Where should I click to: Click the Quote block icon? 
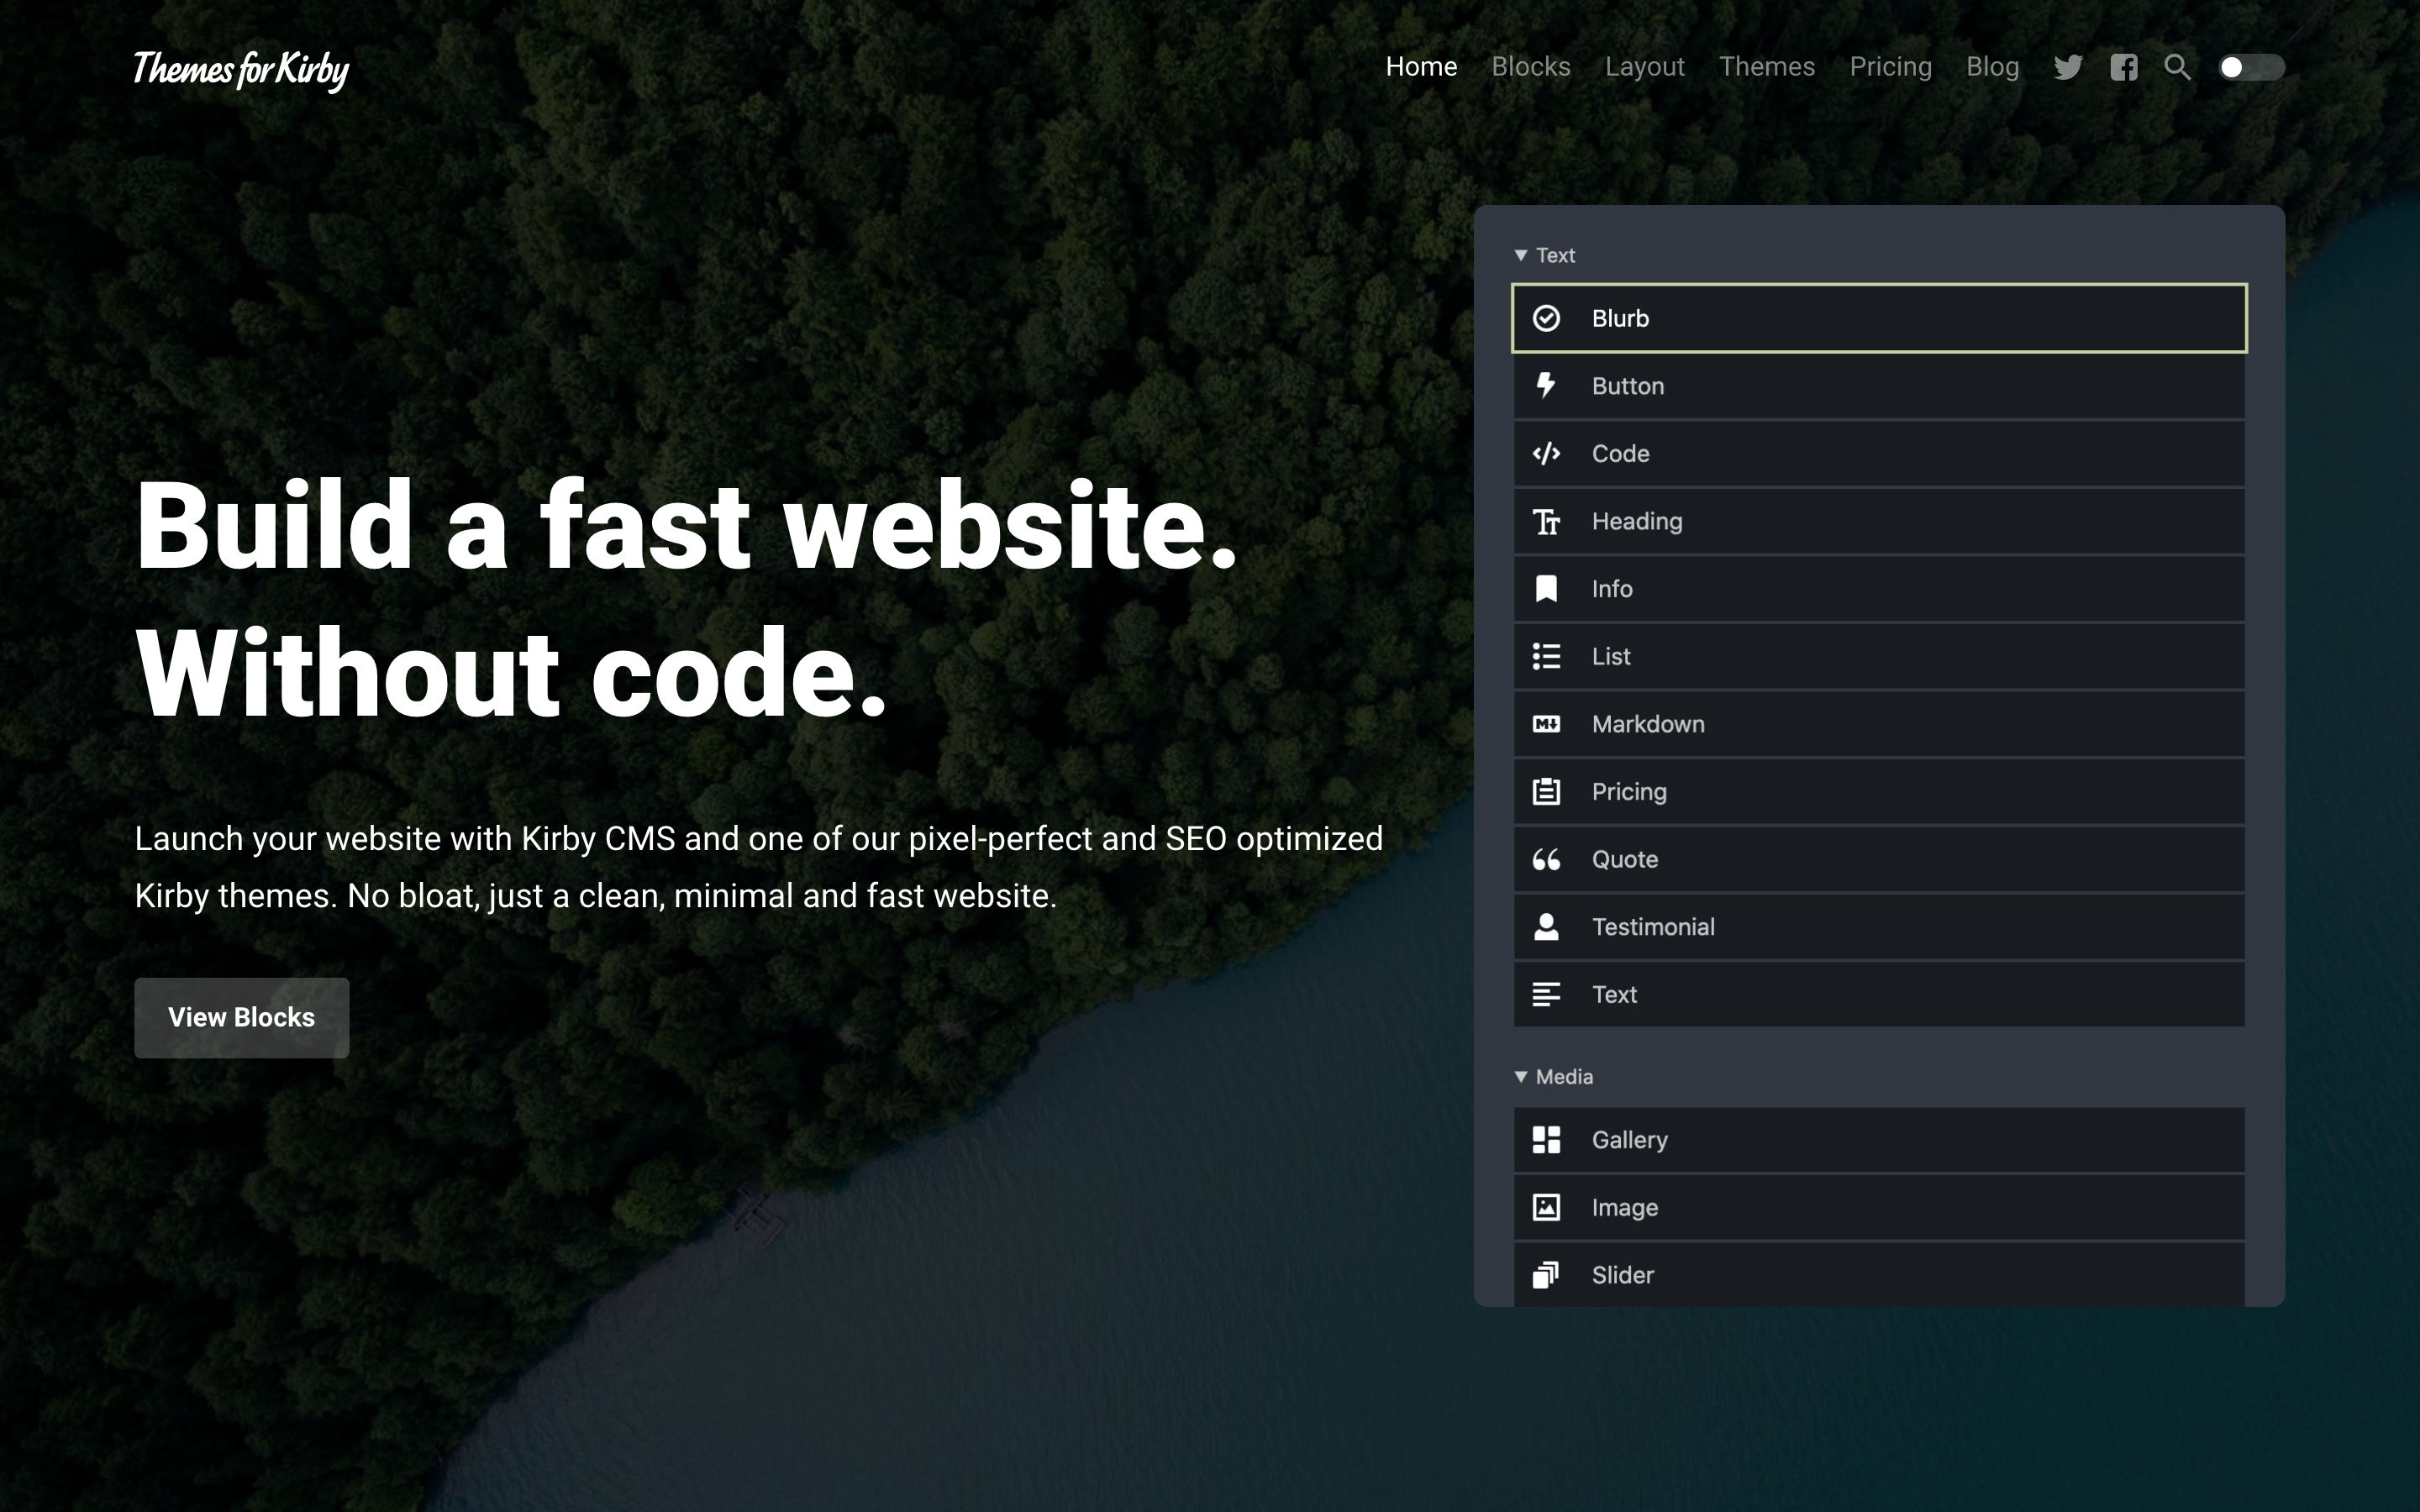pos(1545,858)
